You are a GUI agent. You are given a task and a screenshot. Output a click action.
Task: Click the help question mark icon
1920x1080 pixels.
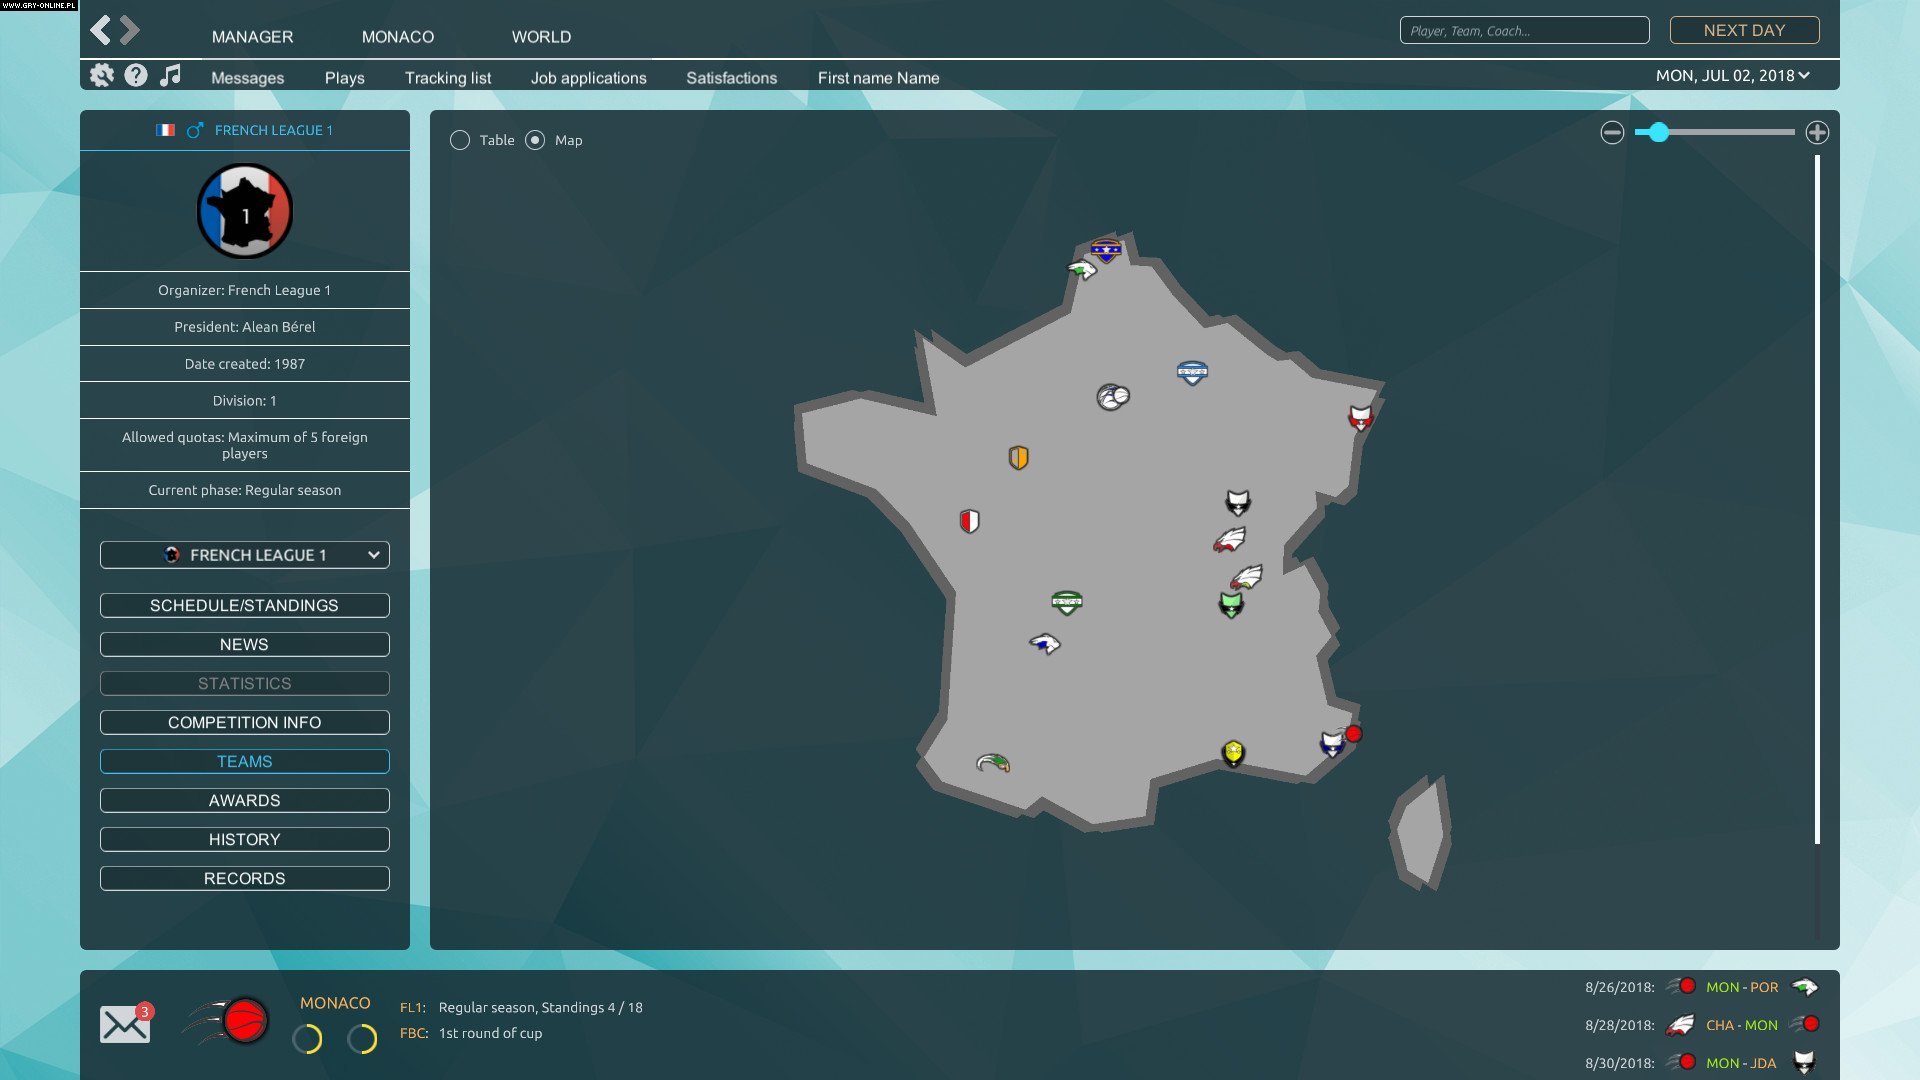tap(135, 74)
